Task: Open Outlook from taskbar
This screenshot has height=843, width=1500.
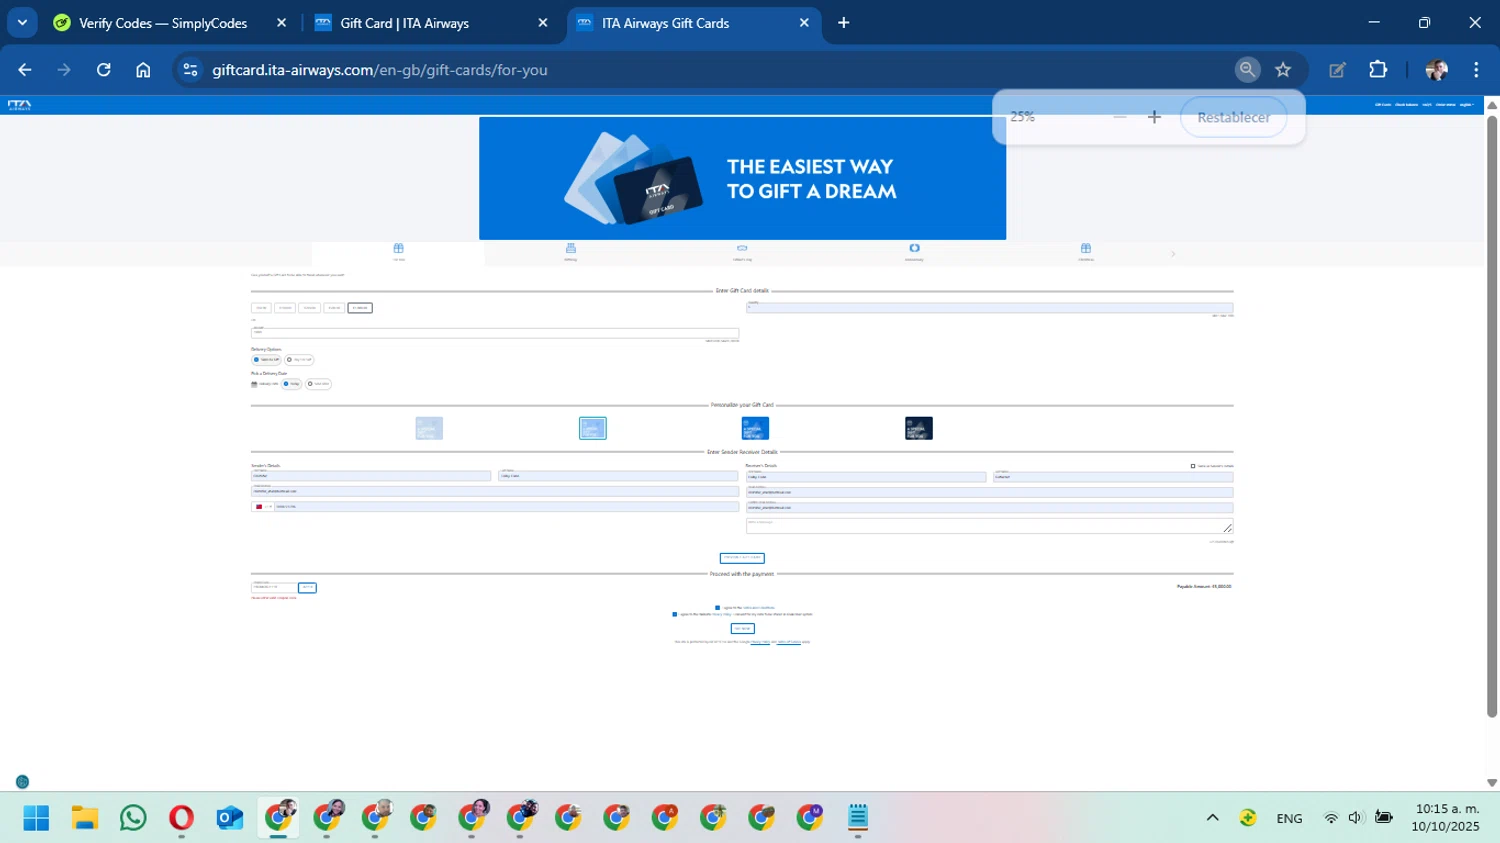Action: 230,818
